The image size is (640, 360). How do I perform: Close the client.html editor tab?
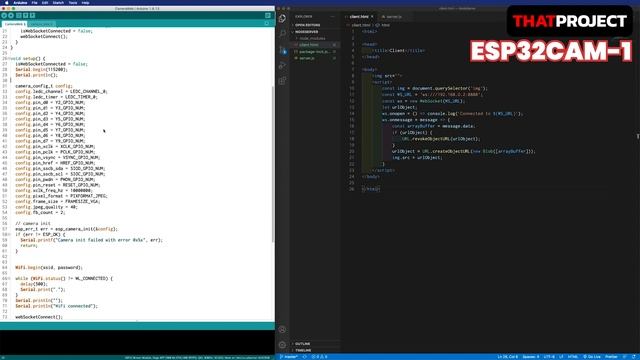[372, 16]
